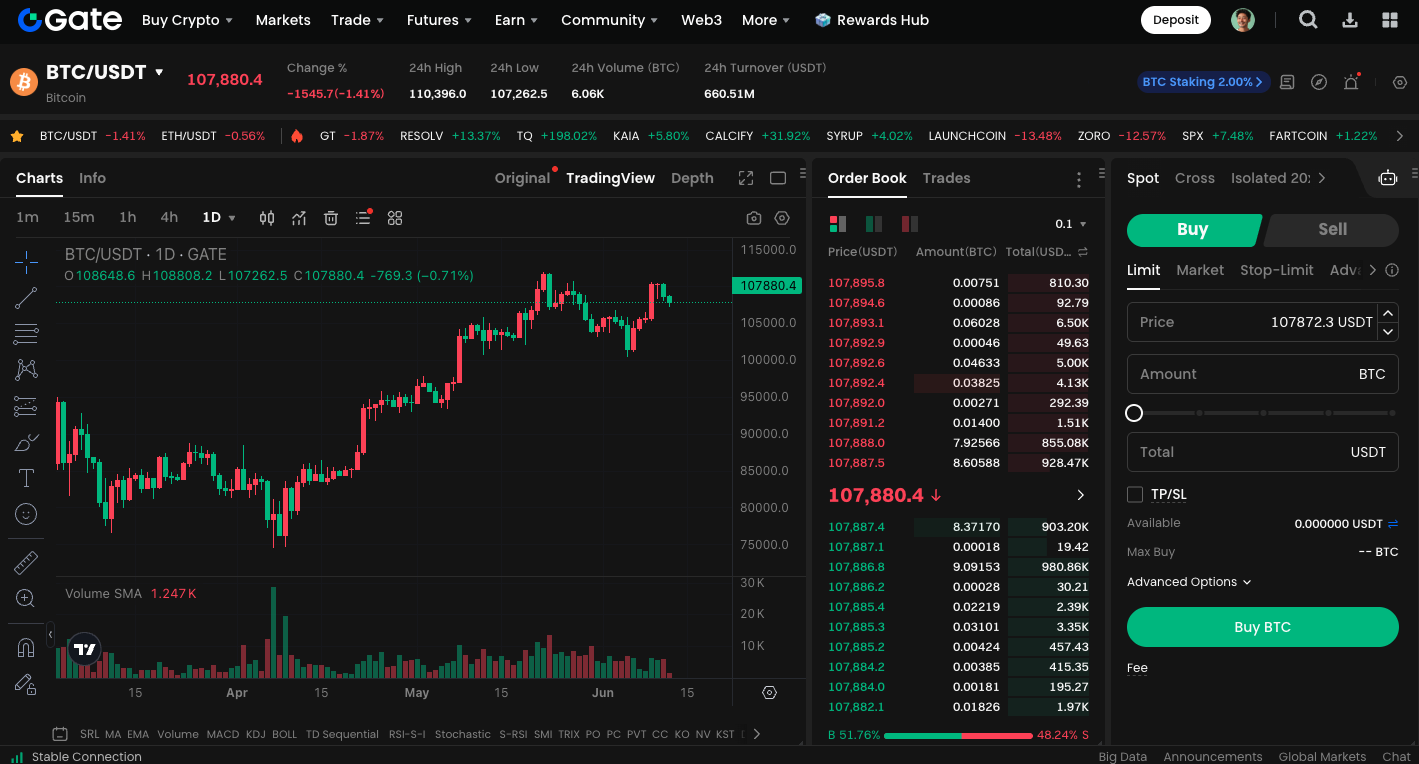
Task: Click the Buy BTC button
Action: (x=1262, y=627)
